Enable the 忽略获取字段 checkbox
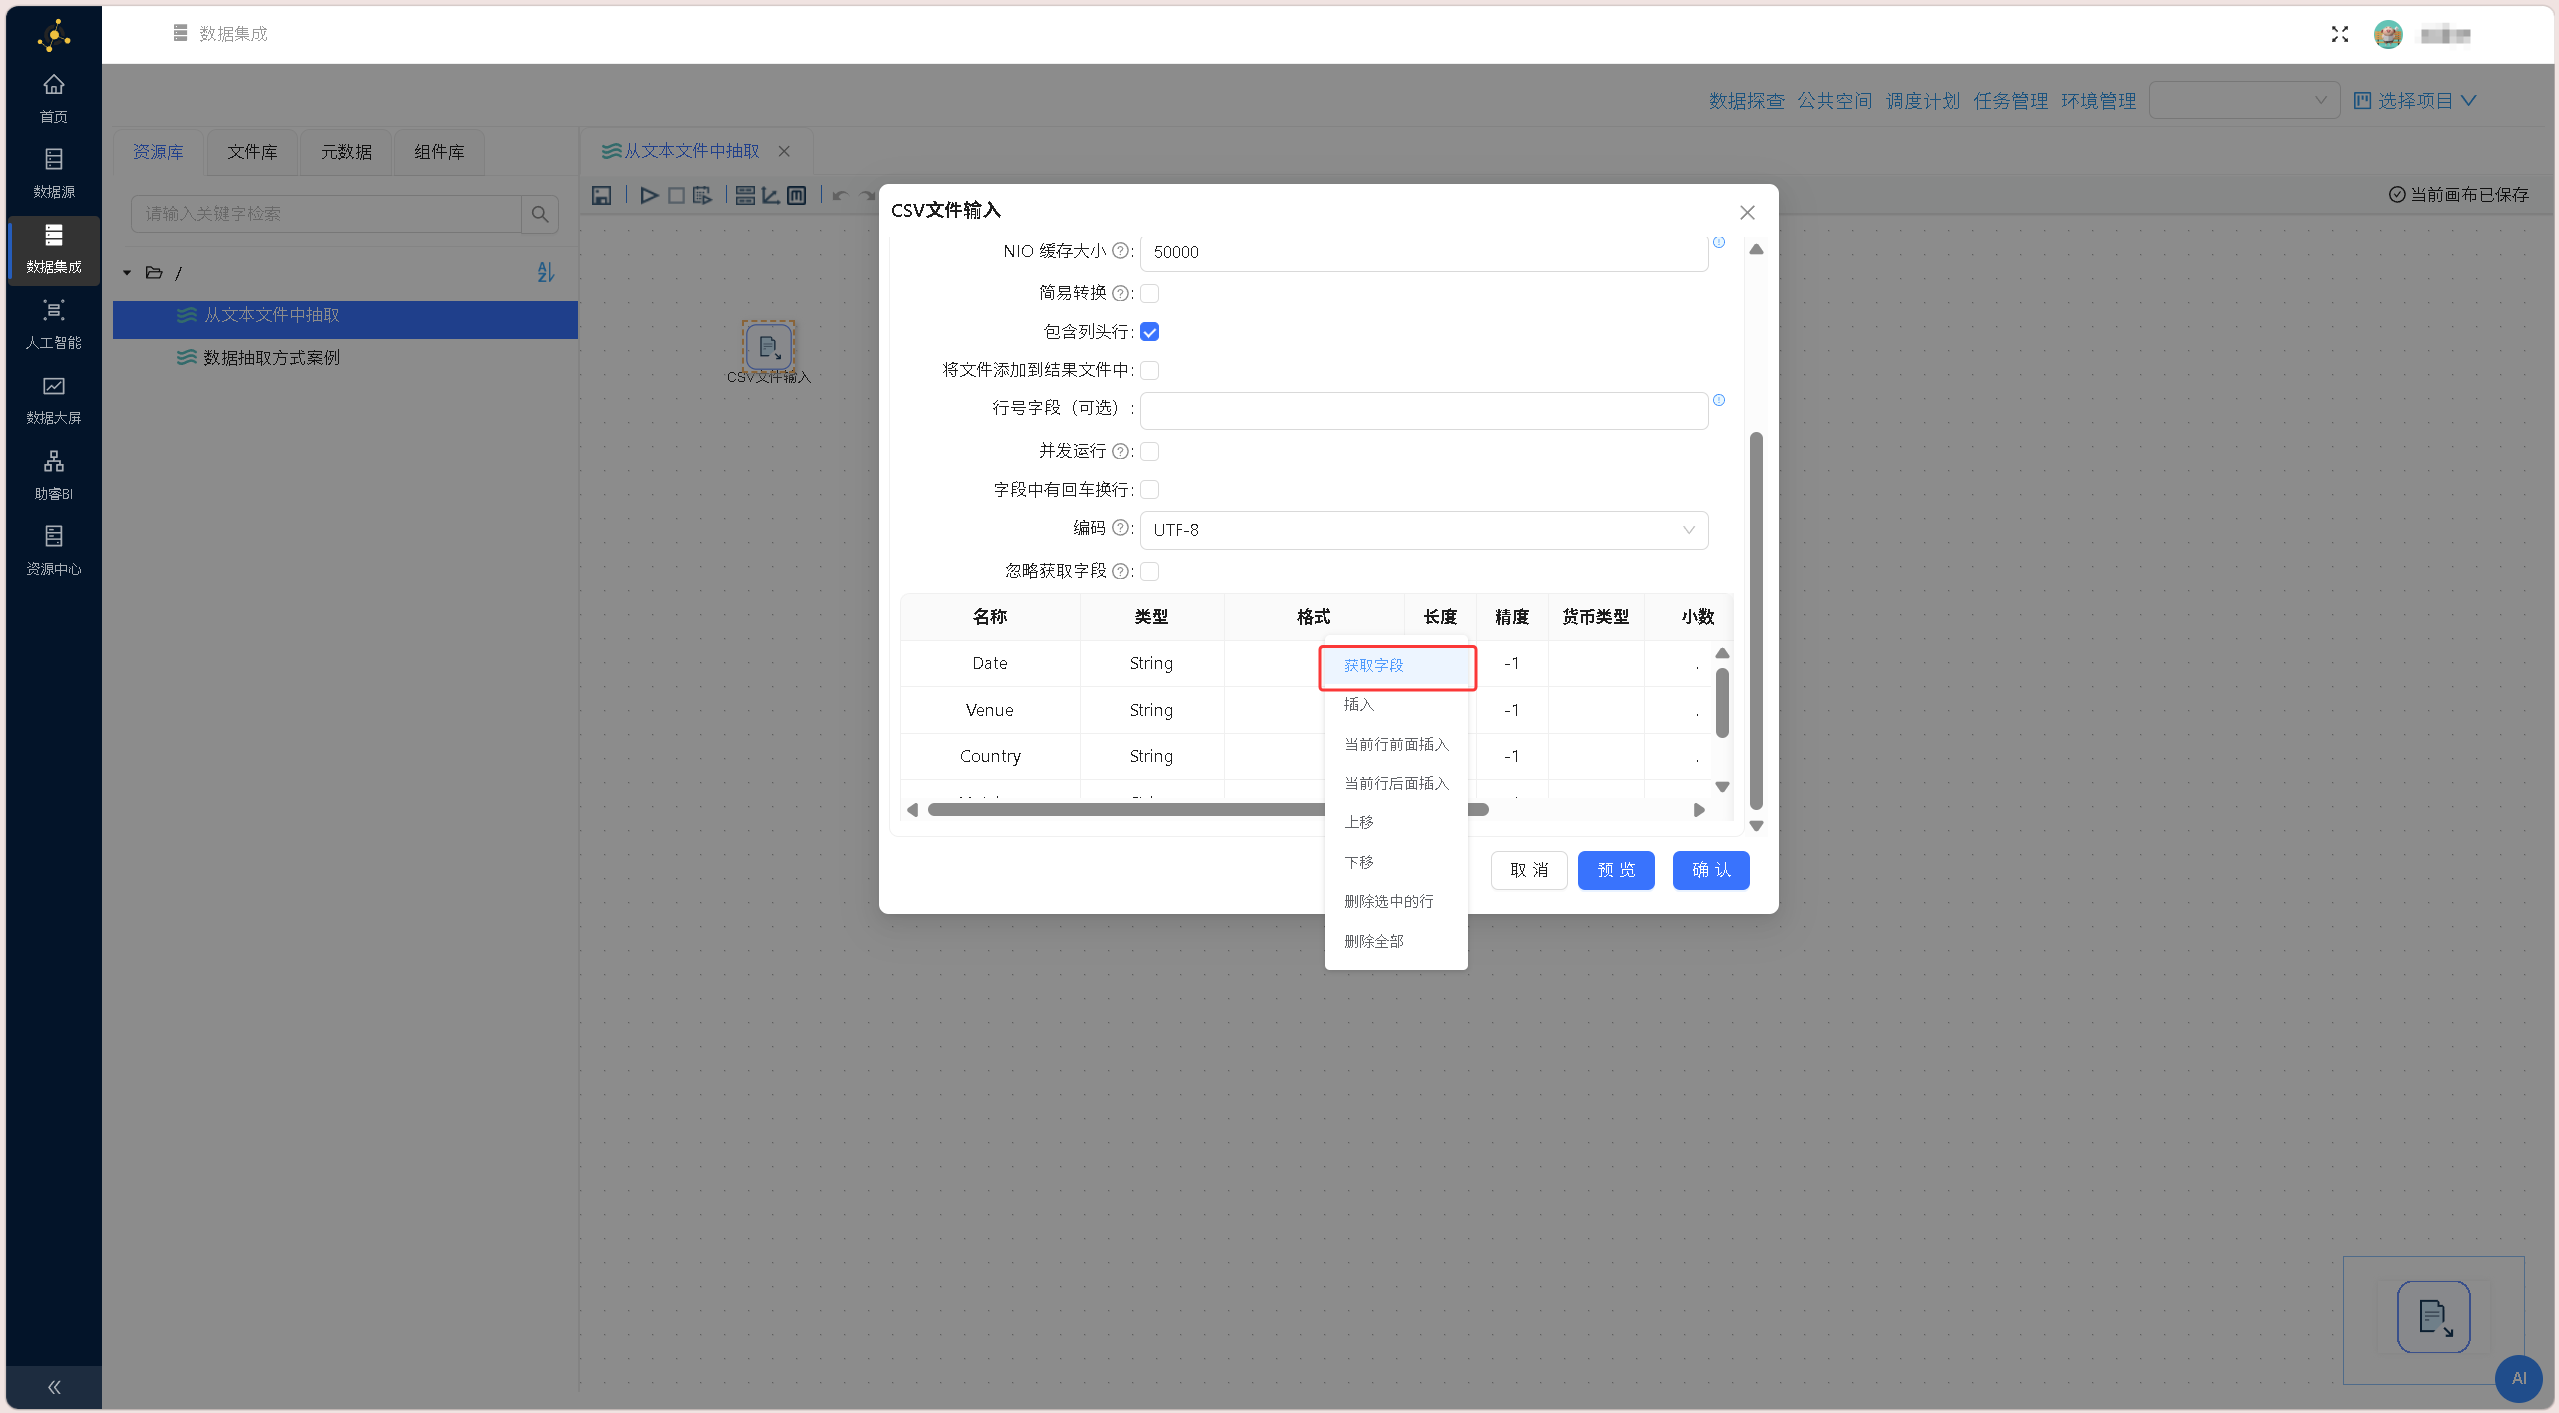This screenshot has width=2559, height=1413. click(1150, 572)
